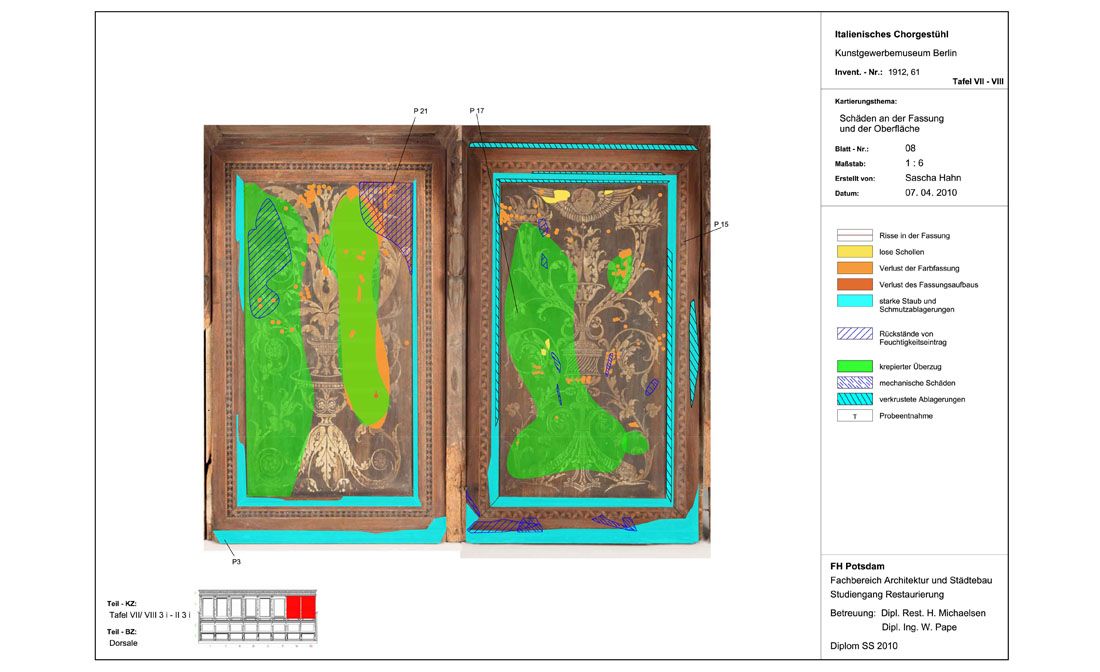The image size is (1100, 672).
Task: Click the 'Italienisches Chorgestühl' title
Action: coord(883,35)
